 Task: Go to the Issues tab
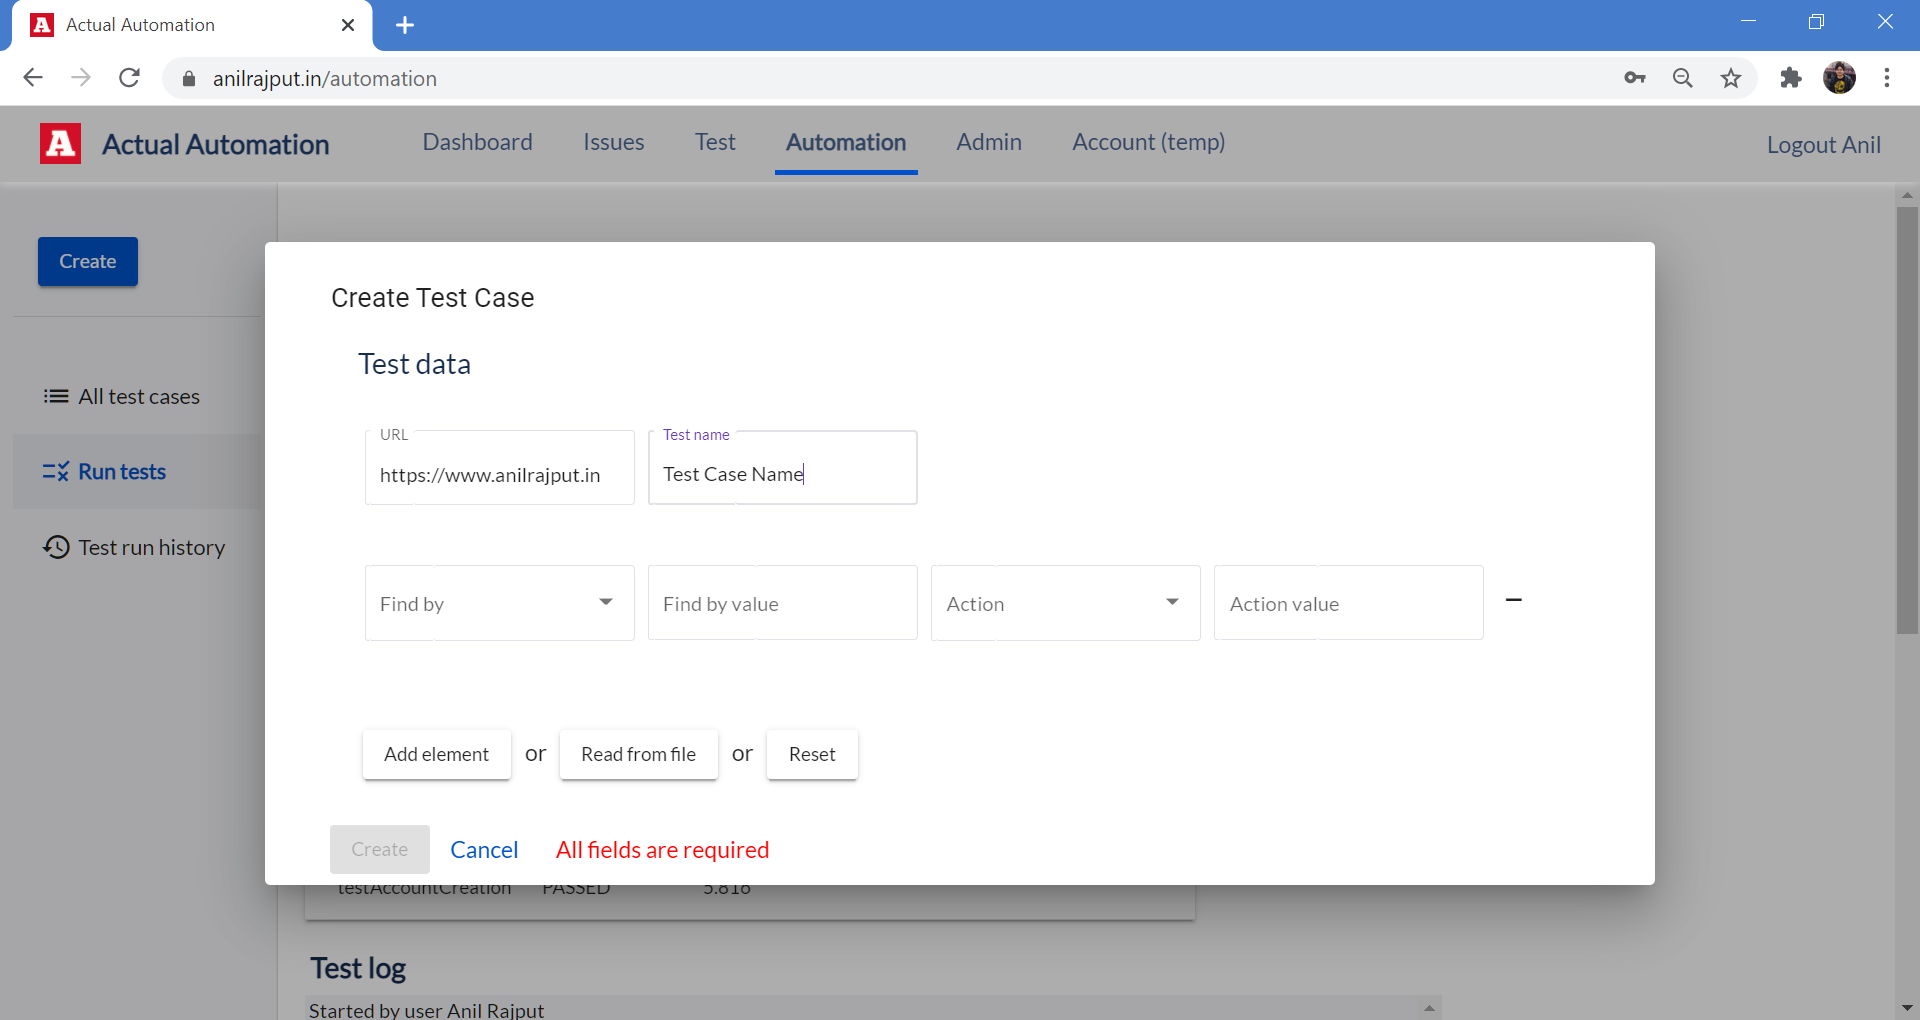click(x=614, y=142)
